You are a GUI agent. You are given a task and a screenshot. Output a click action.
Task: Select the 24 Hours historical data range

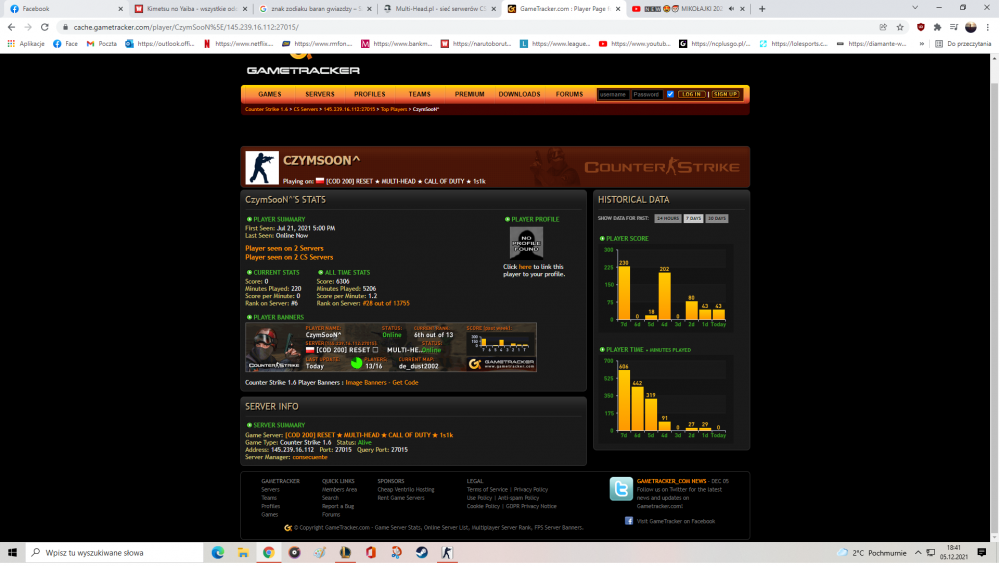click(667, 218)
